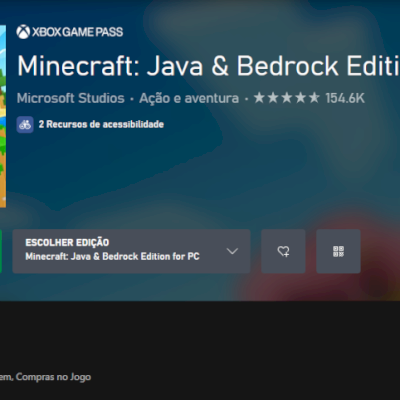The width and height of the screenshot is (400, 400).
Task: View the five-star rating
Action: (287, 98)
